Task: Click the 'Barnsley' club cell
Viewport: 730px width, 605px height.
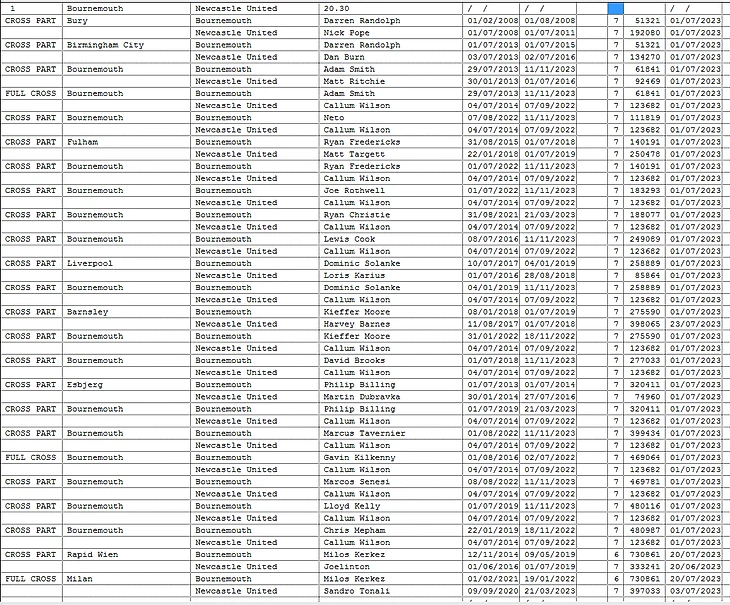Action: [x=126, y=311]
